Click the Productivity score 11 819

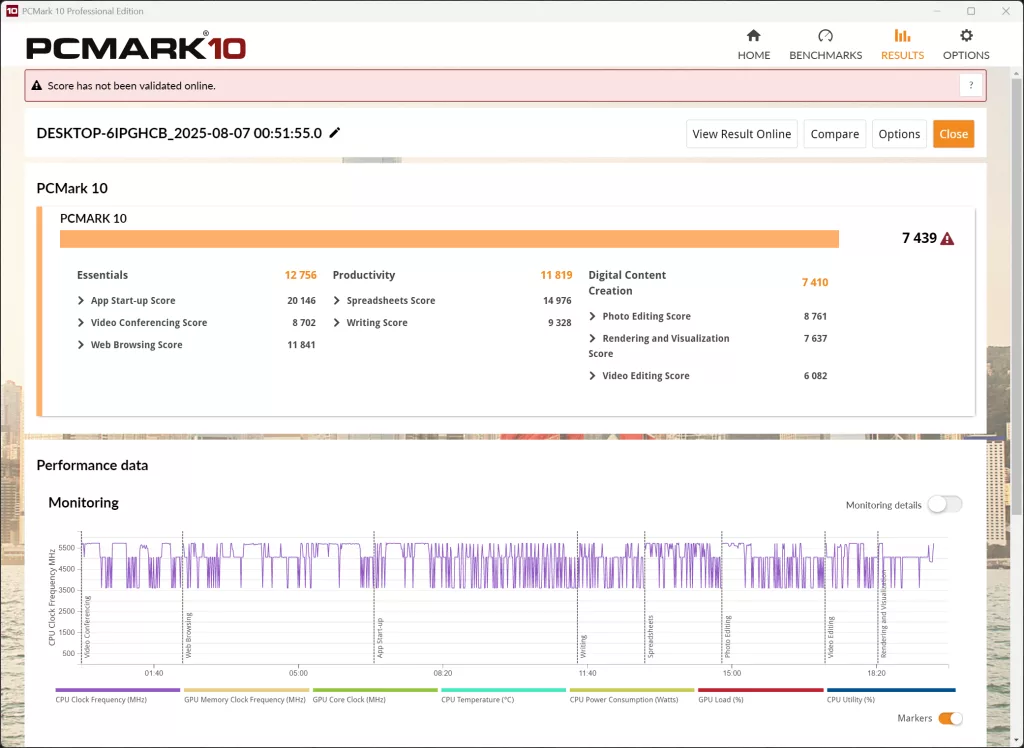click(x=556, y=275)
